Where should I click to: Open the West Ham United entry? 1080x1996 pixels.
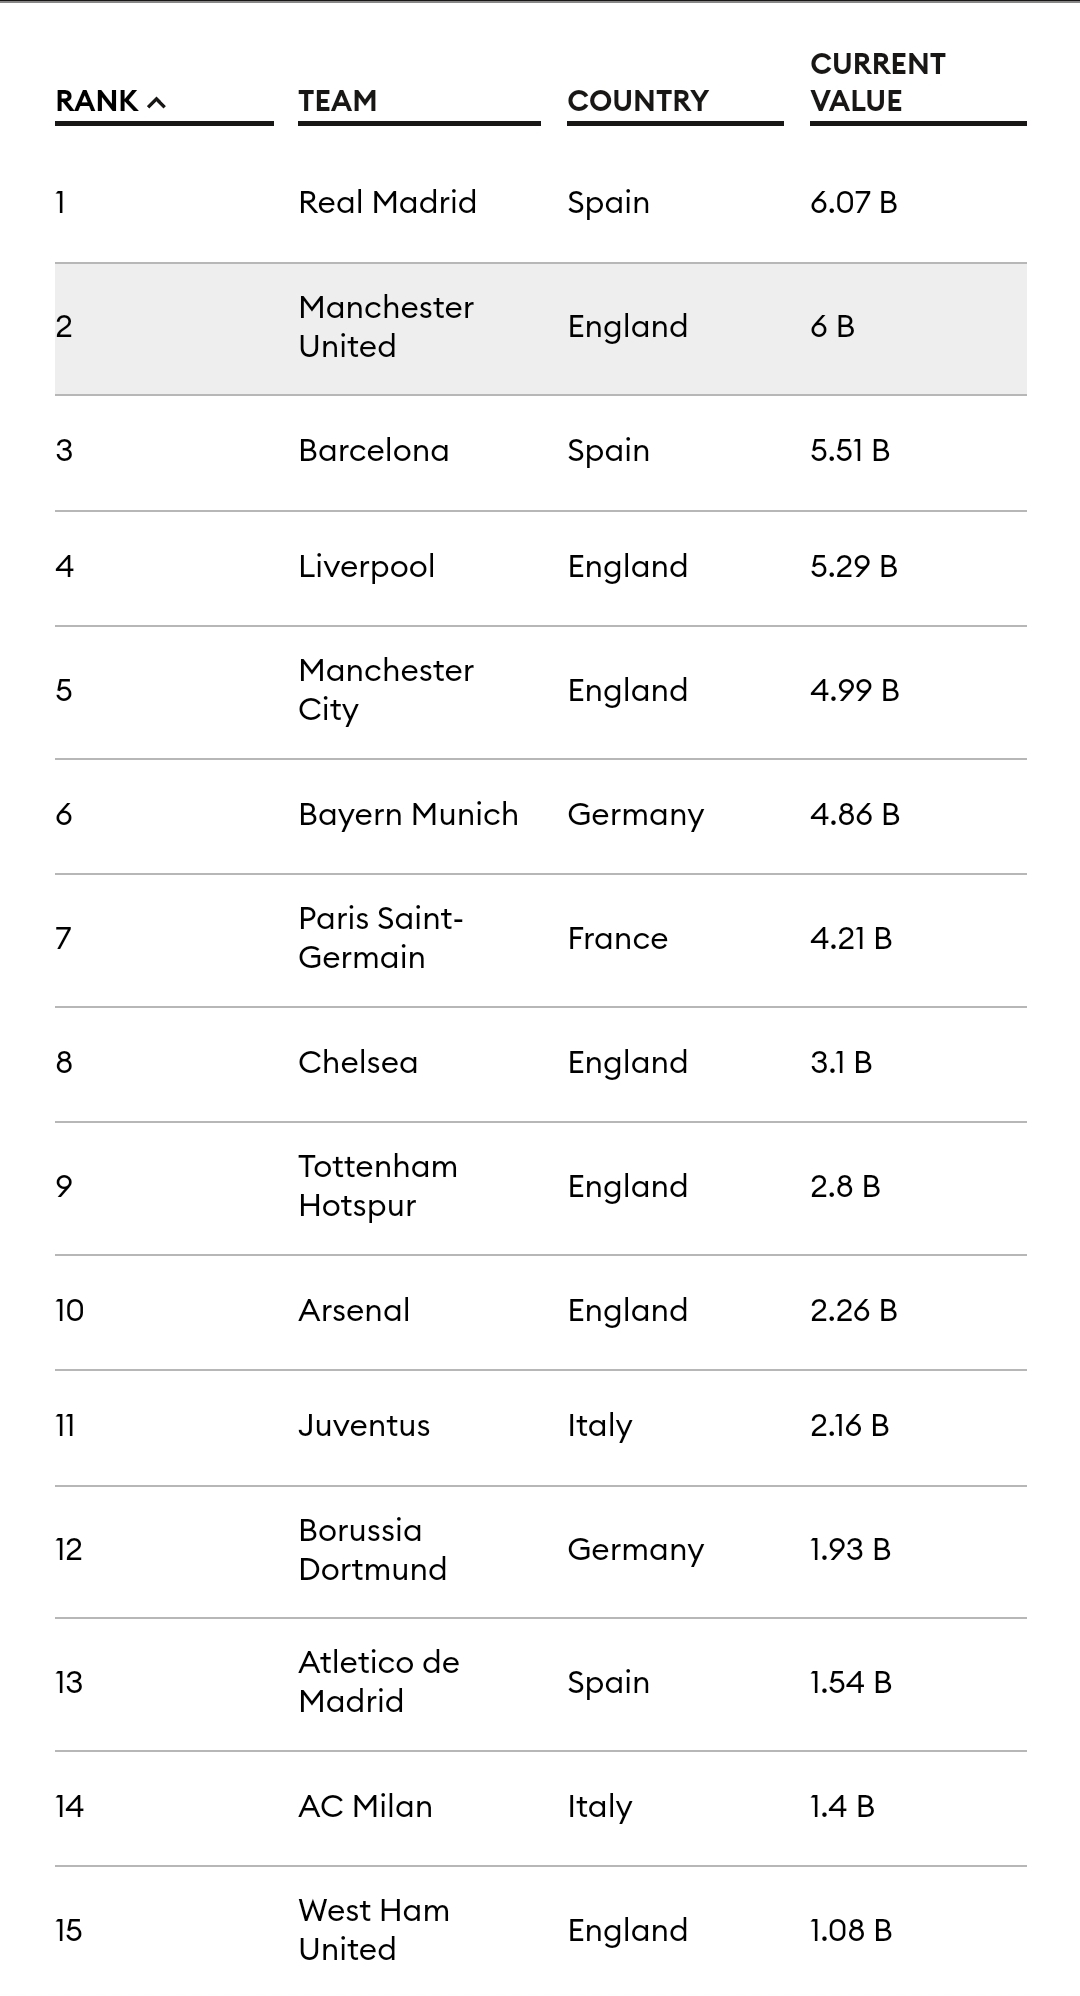[x=374, y=1930]
